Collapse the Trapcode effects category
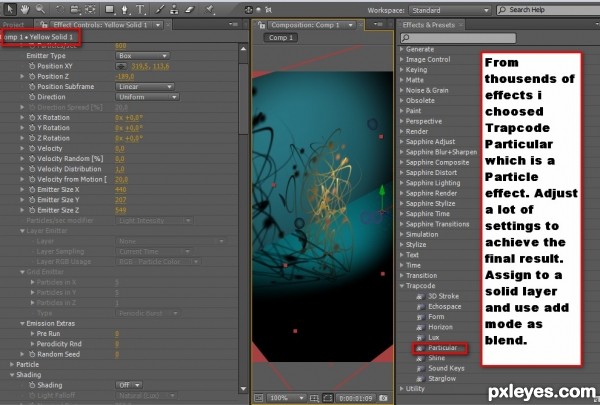 coord(402,286)
